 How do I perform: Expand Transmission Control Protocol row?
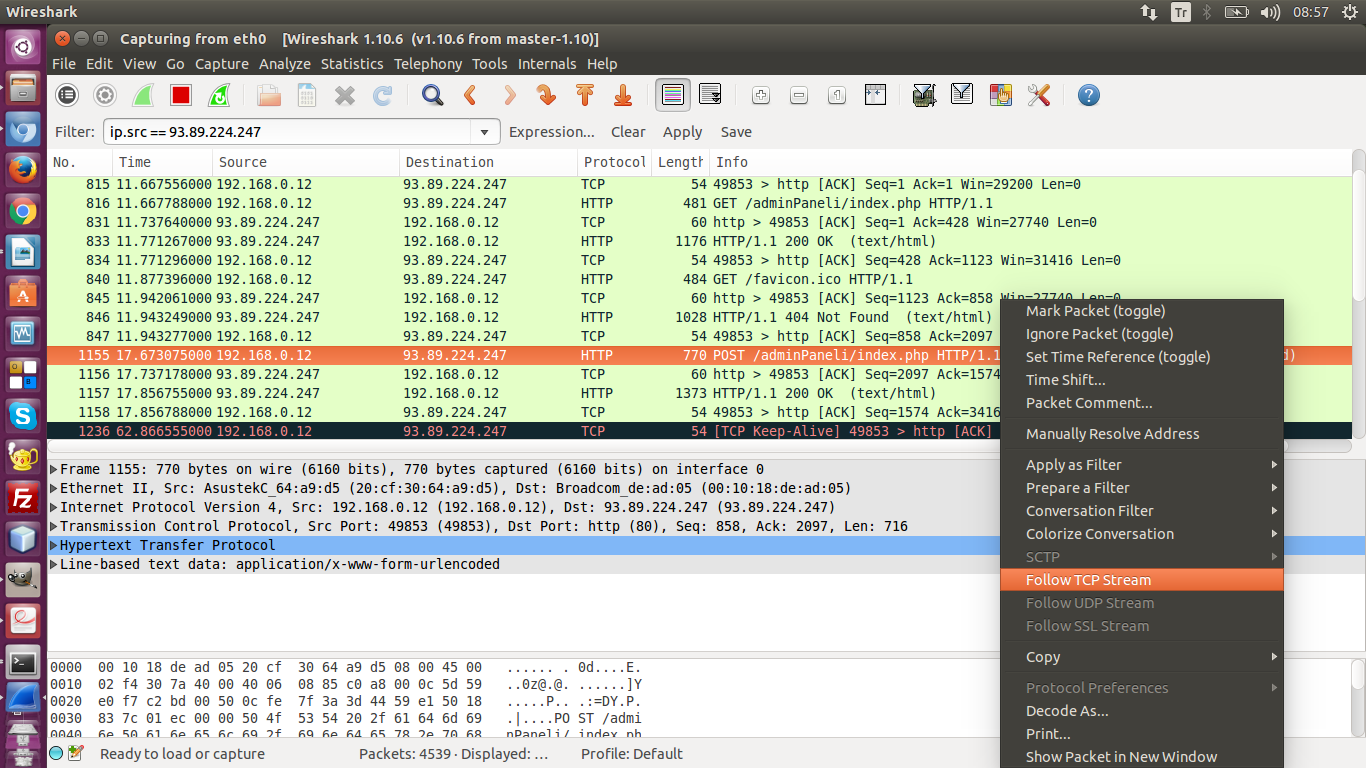54,526
